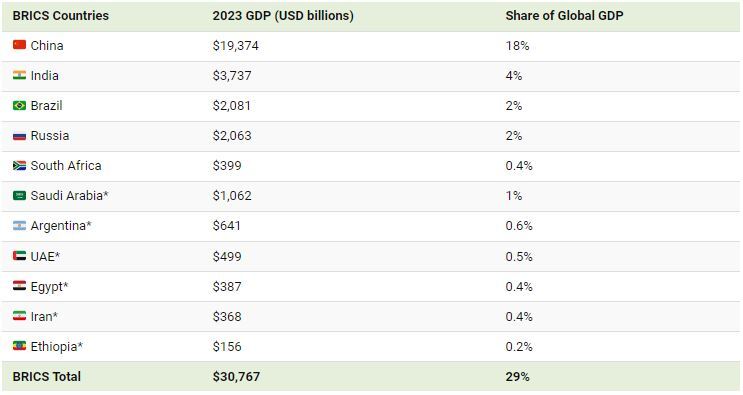The height and width of the screenshot is (395, 743).
Task: Click the Argentina flag icon
Action: (19, 225)
